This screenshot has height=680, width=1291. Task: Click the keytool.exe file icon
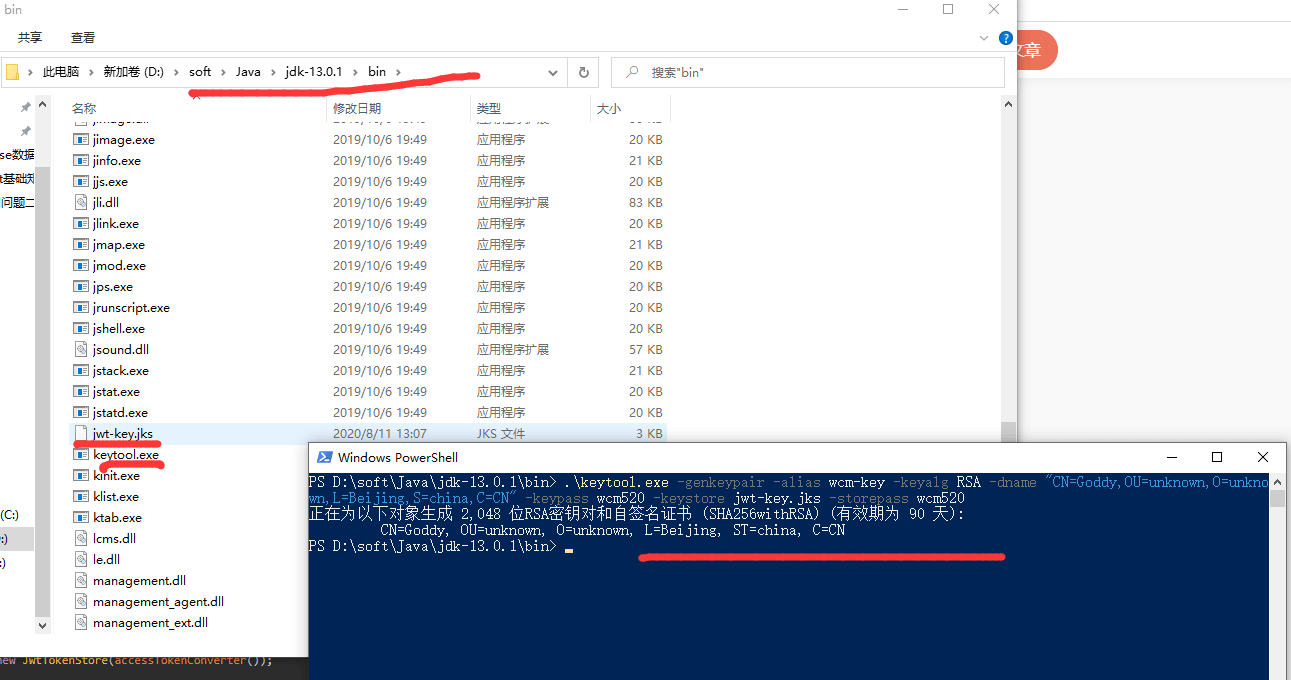pyautogui.click(x=81, y=455)
